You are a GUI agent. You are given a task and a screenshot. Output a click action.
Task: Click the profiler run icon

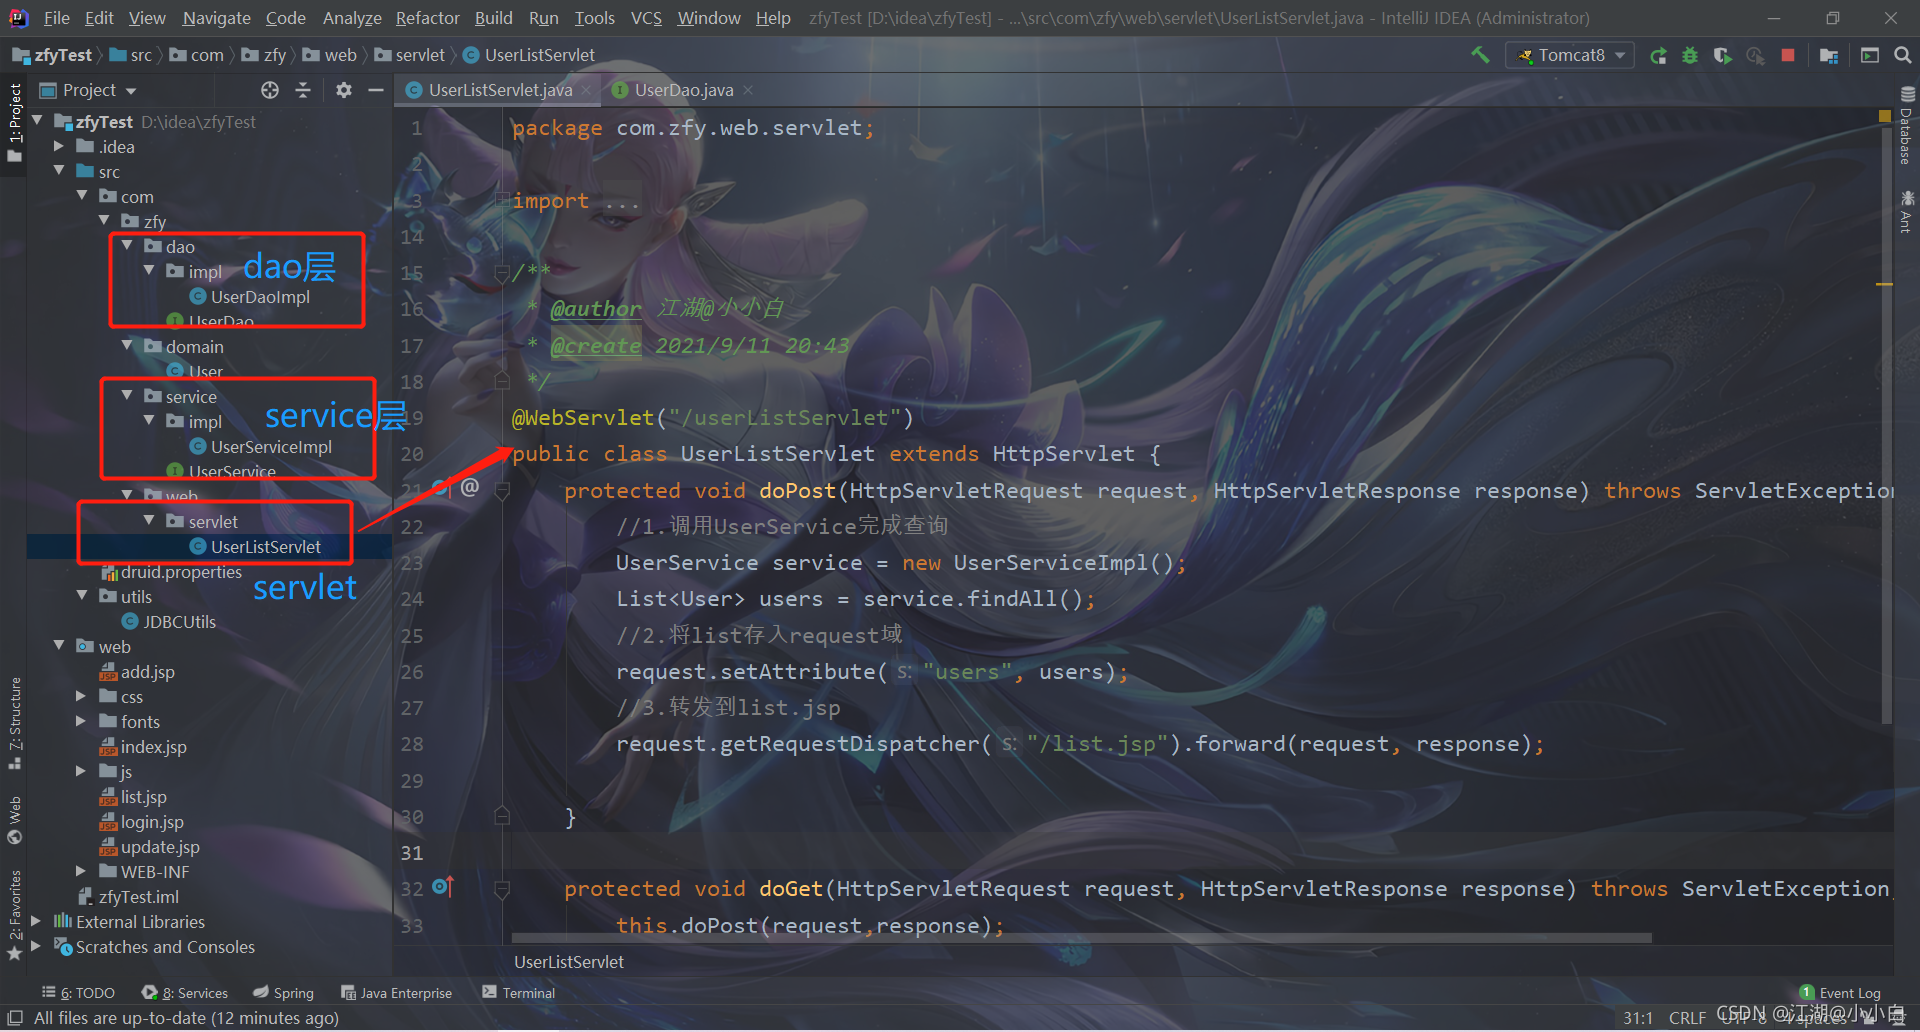(1755, 55)
